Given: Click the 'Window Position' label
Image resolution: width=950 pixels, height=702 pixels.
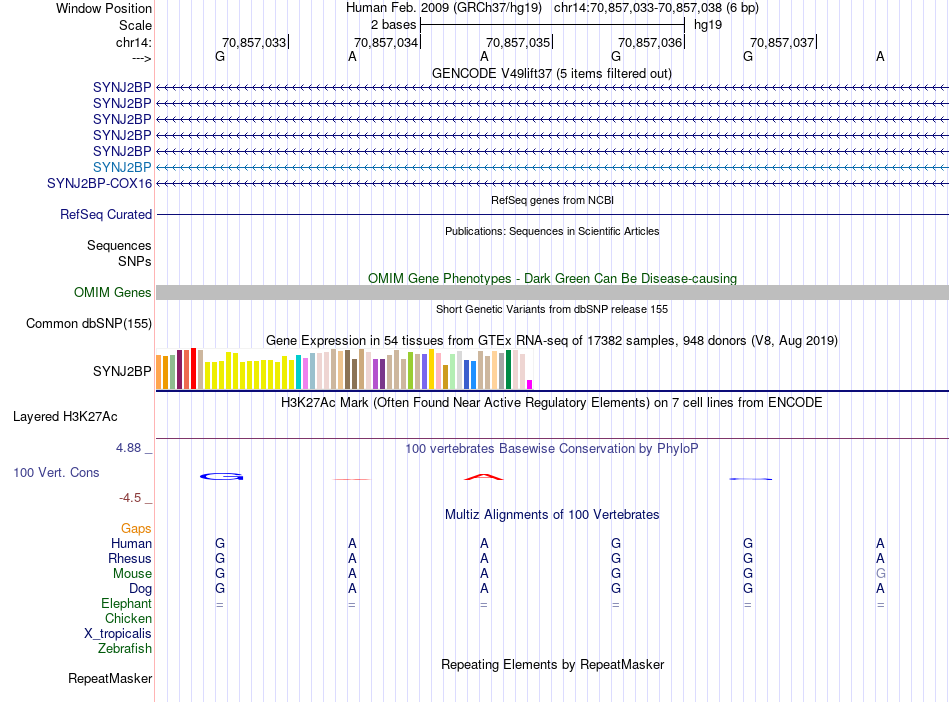Looking at the screenshot, I should [x=104, y=8].
